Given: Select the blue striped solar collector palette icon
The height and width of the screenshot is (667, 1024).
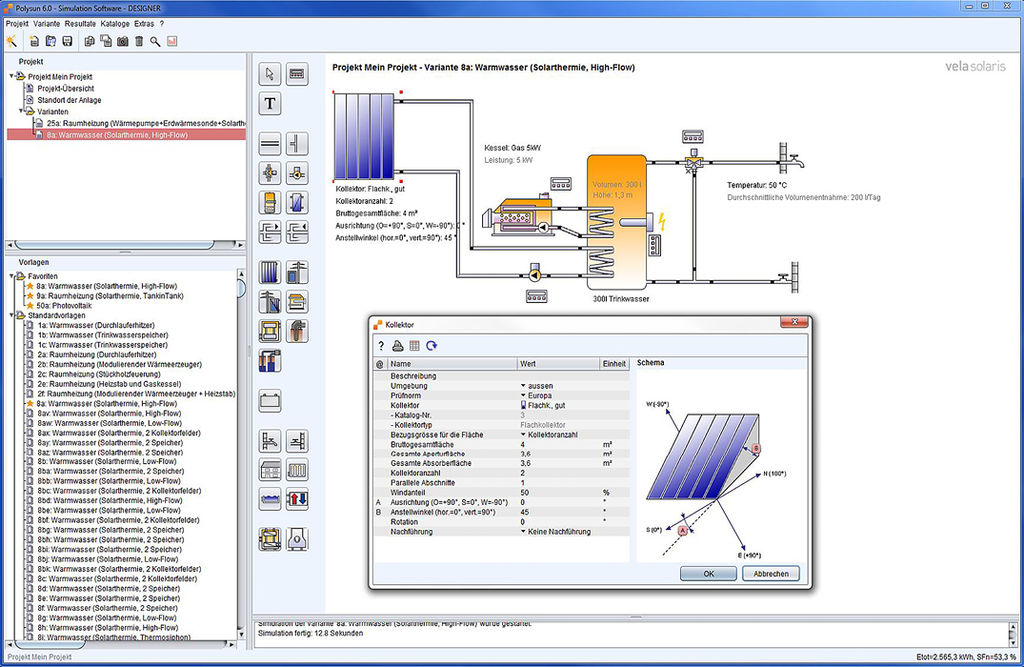Looking at the screenshot, I should click(x=270, y=272).
